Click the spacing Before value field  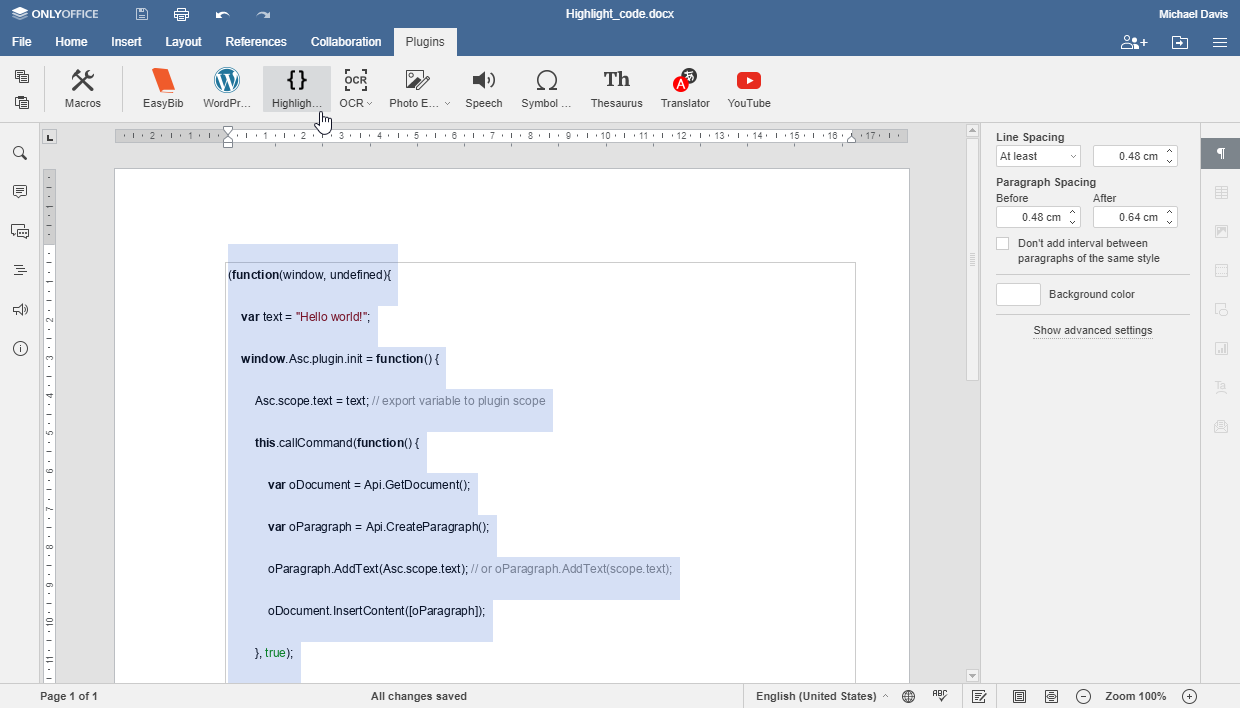coord(1038,217)
